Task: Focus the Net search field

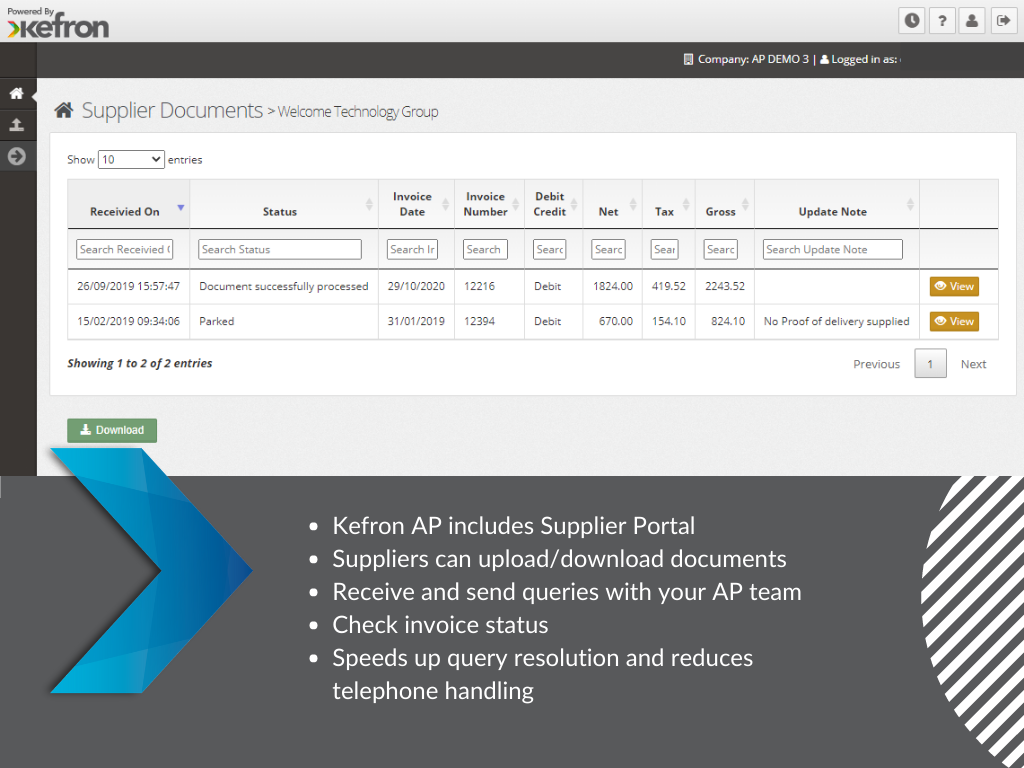Action: [609, 249]
